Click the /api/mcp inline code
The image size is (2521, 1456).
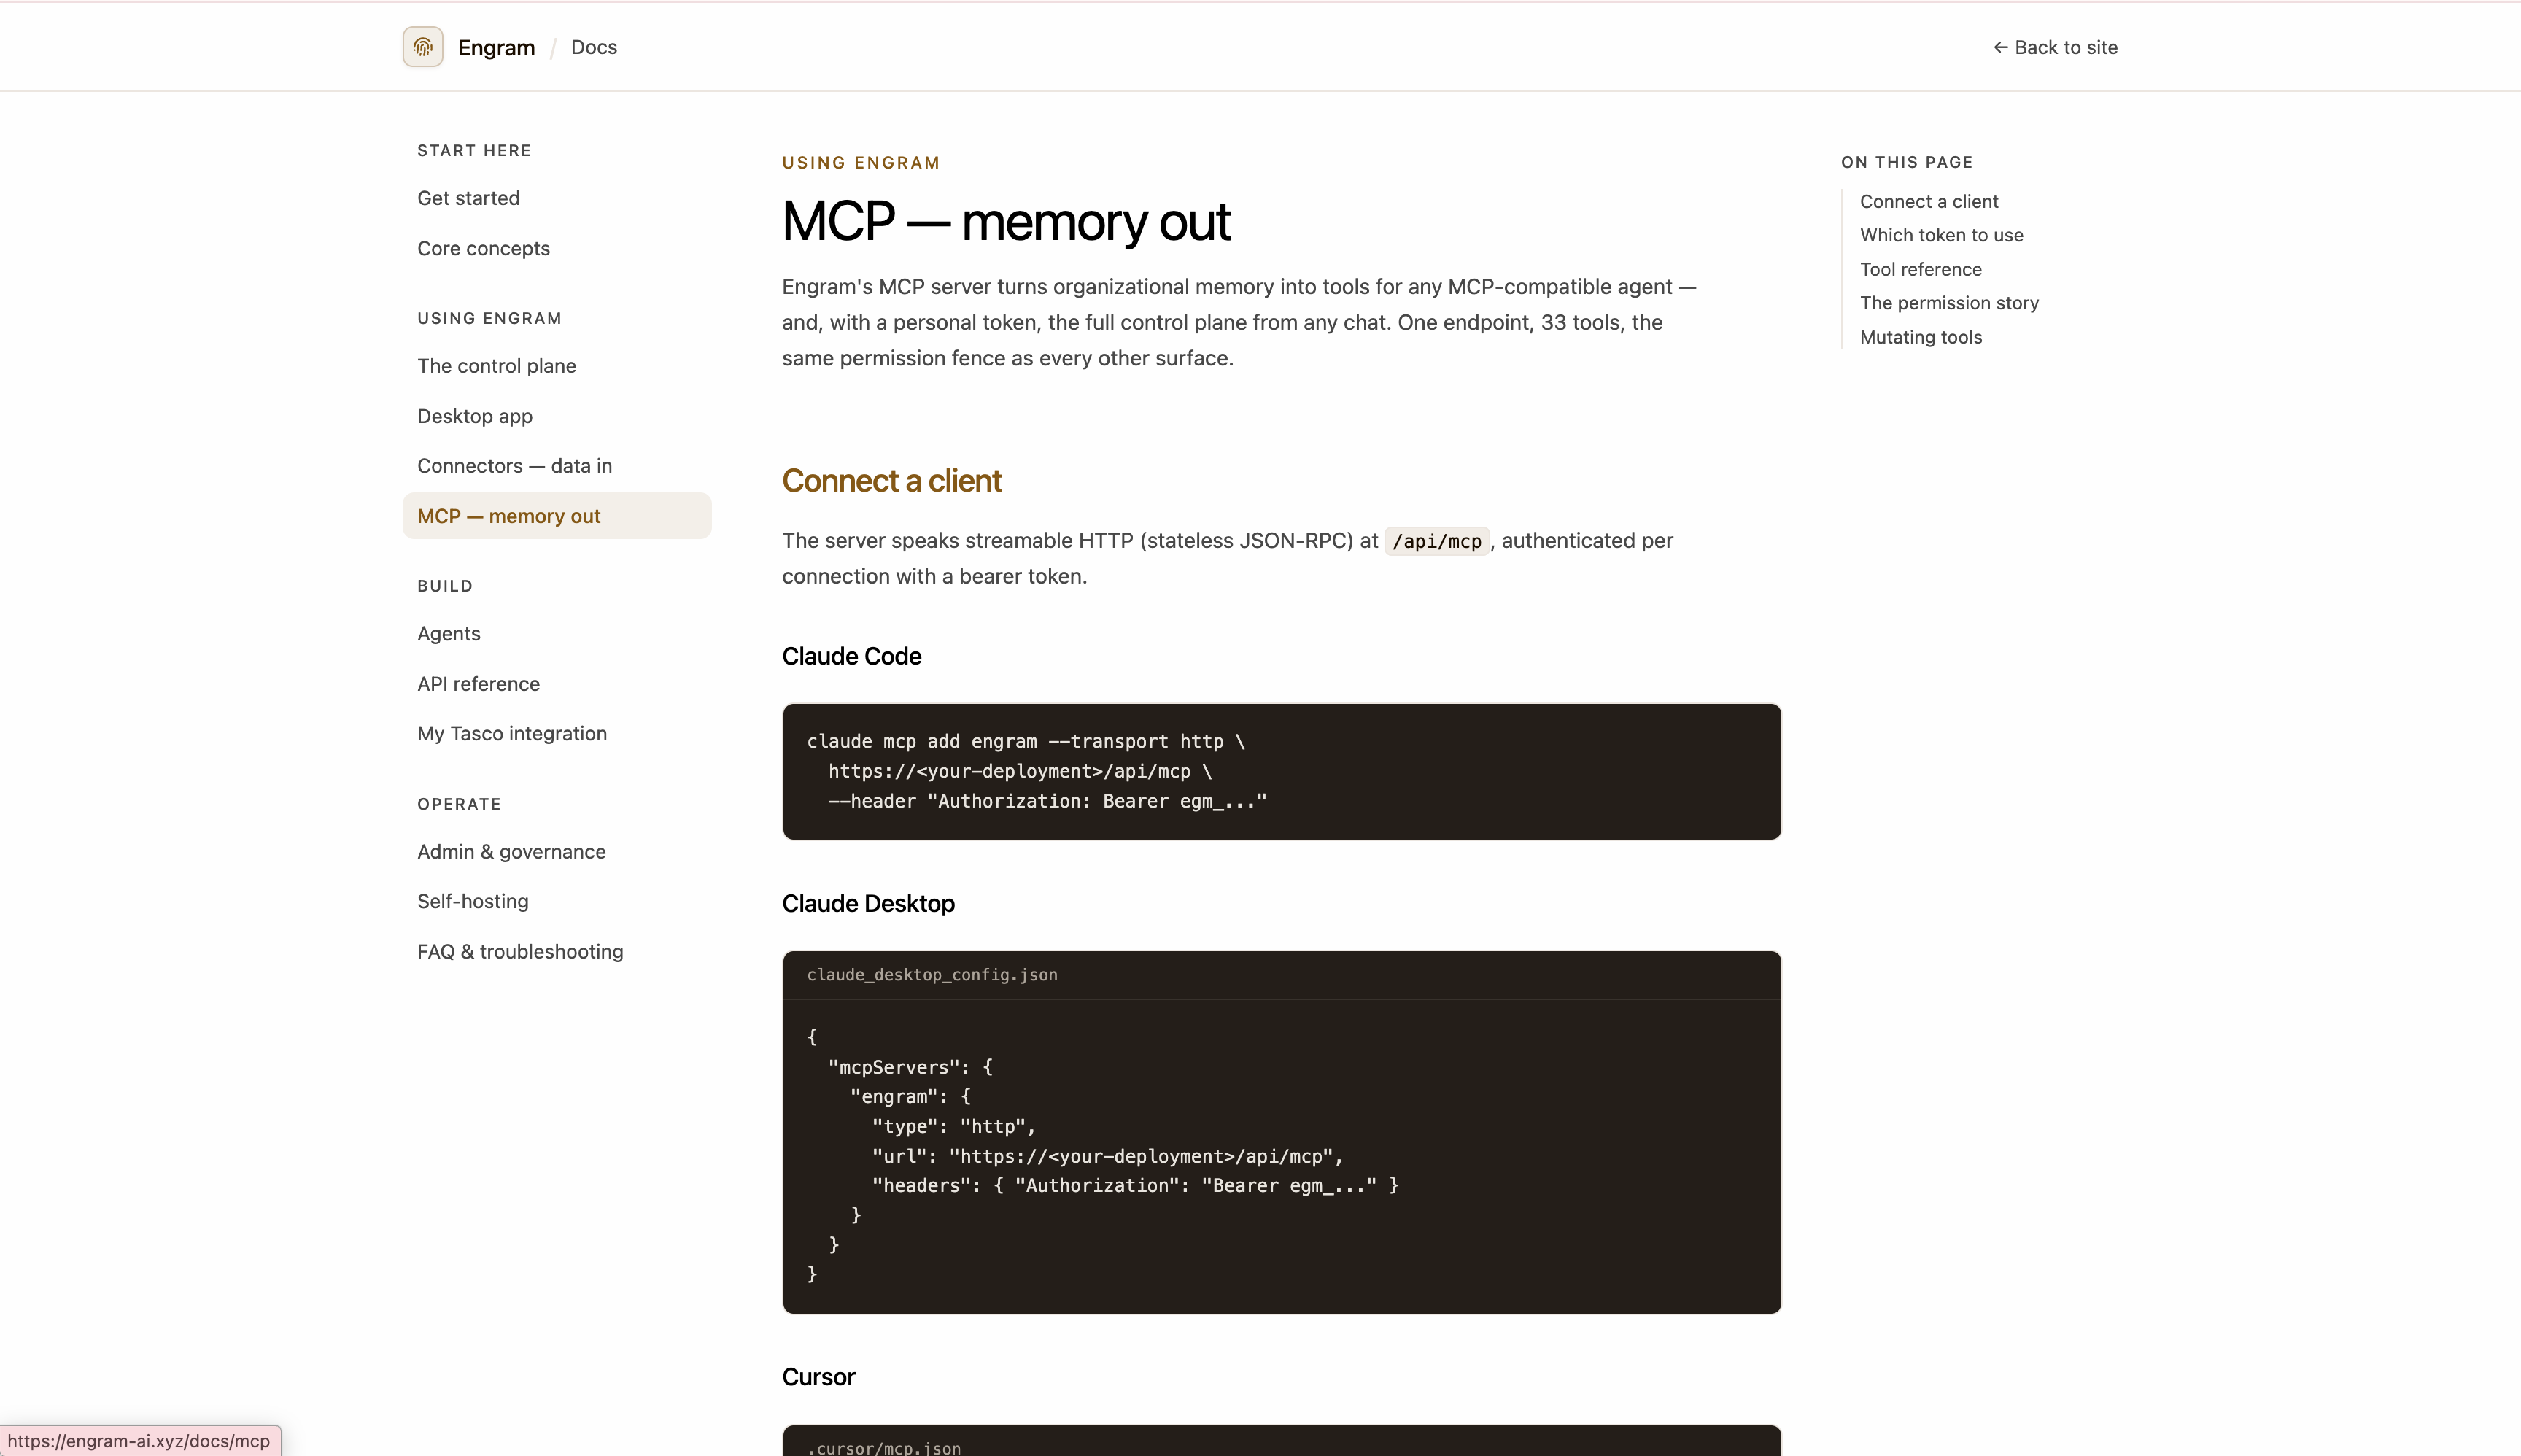pos(1437,541)
